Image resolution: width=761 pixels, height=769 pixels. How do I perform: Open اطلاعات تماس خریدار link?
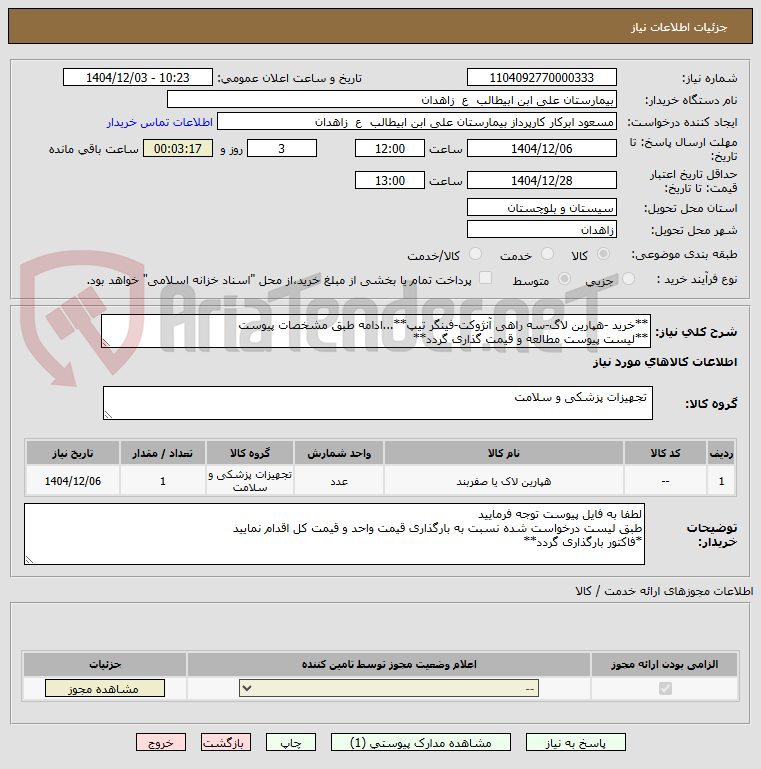[x=160, y=122]
